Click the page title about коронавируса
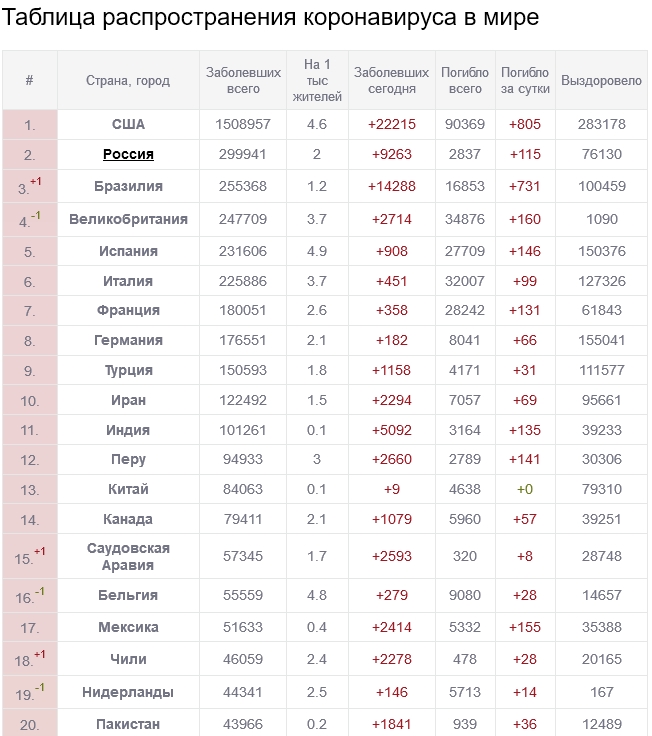652x736 pixels. pos(272,18)
